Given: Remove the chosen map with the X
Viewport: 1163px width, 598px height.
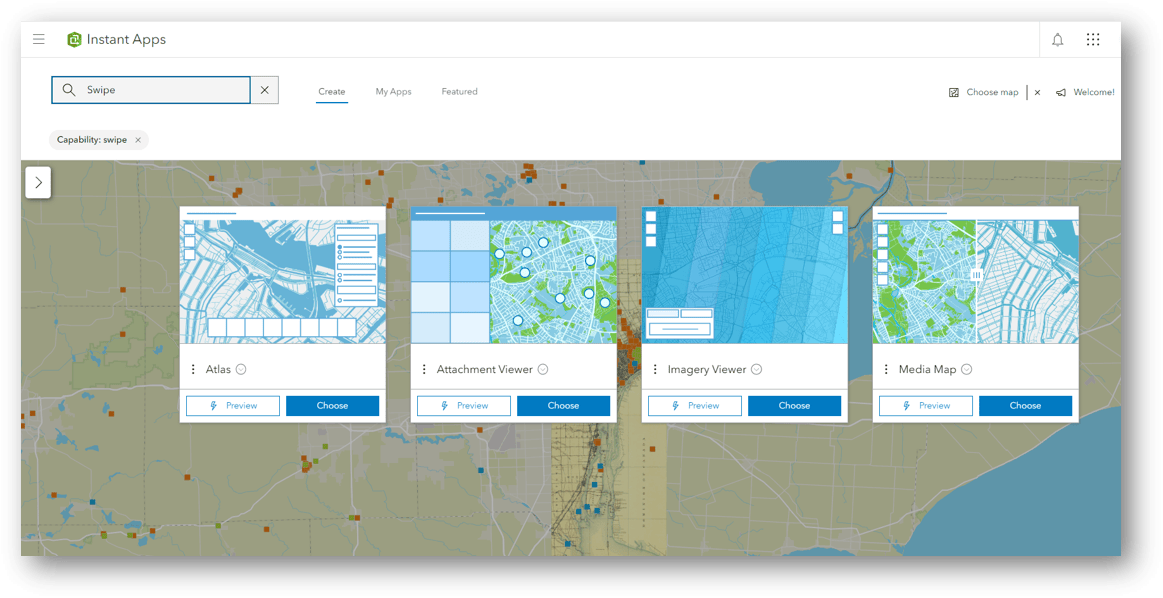Looking at the screenshot, I should (1037, 93).
